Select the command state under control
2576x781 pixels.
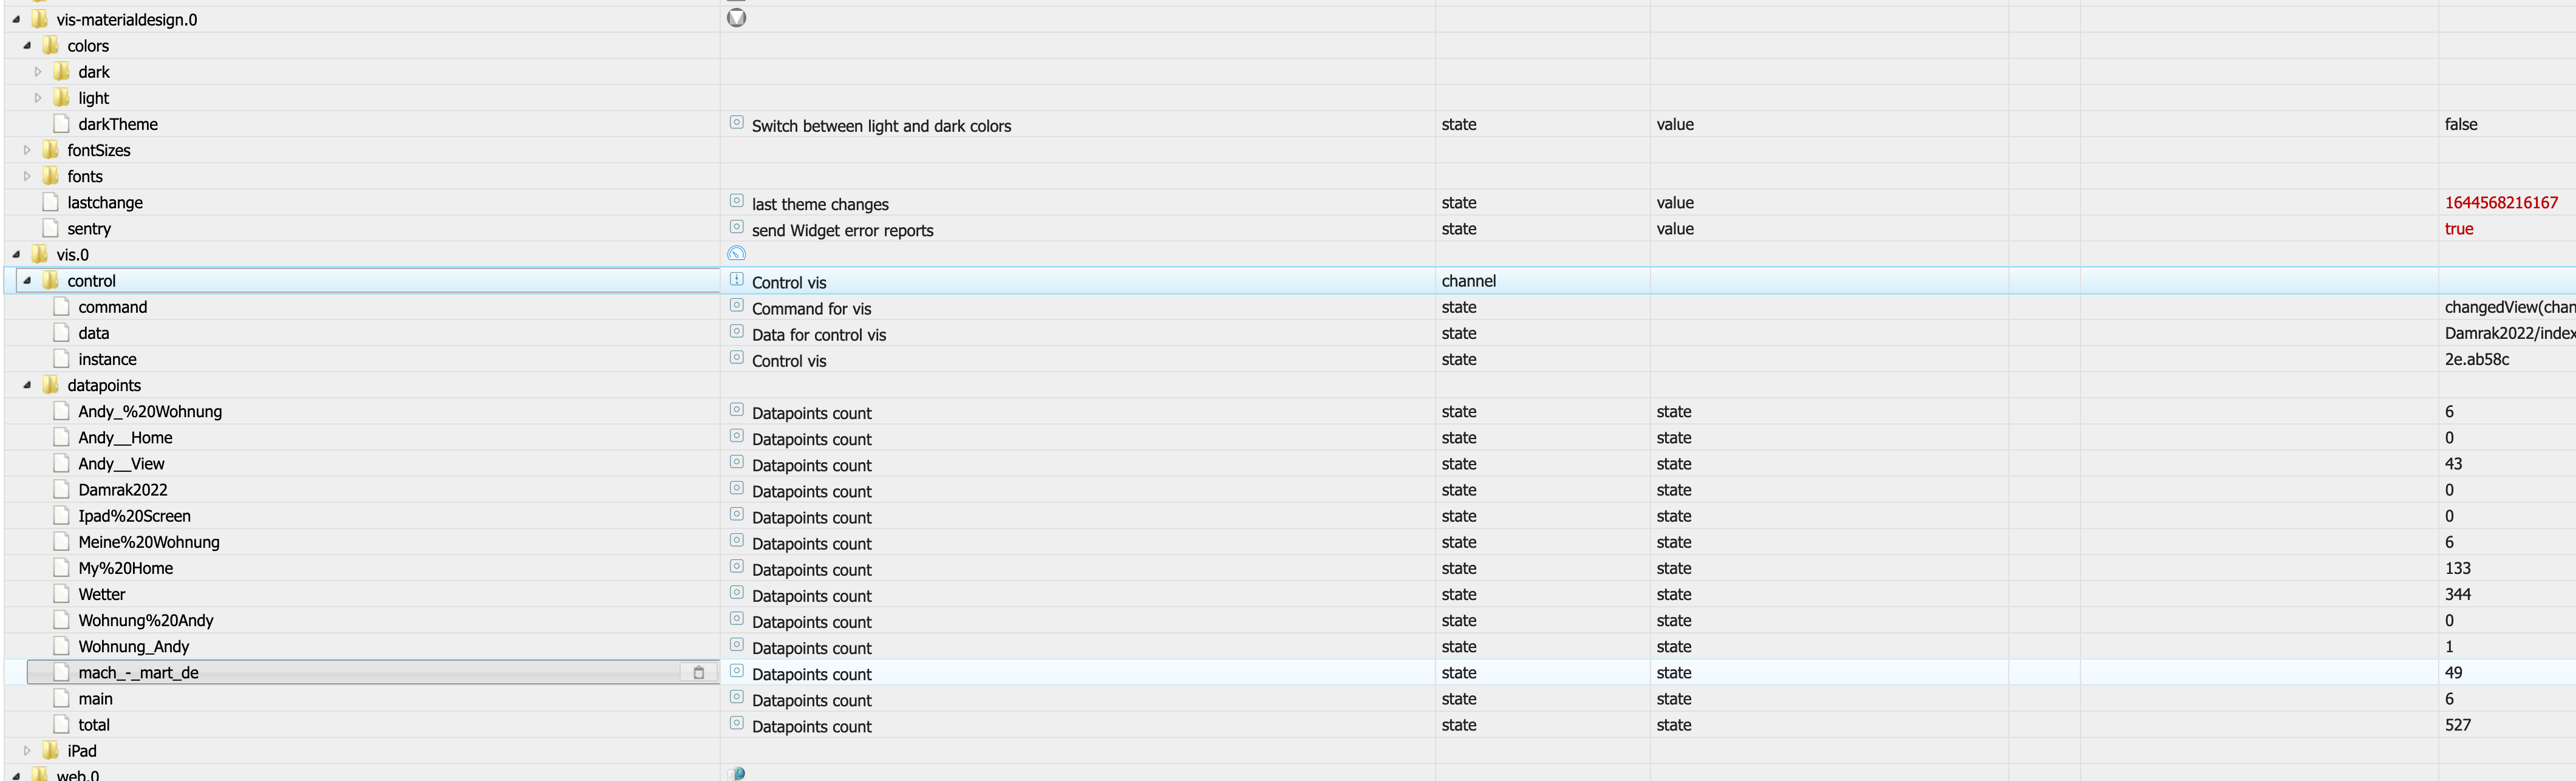click(x=113, y=307)
